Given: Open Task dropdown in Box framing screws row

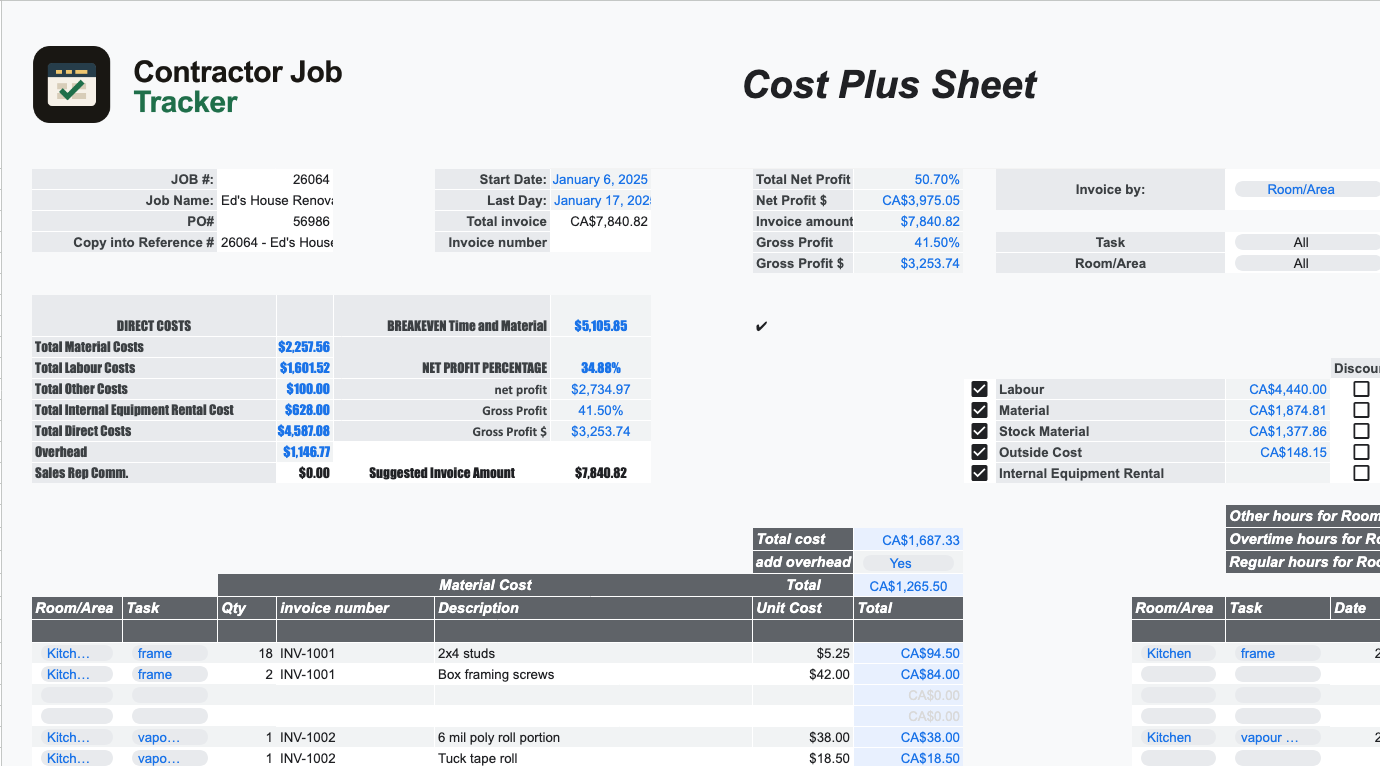Looking at the screenshot, I should click(x=169, y=674).
